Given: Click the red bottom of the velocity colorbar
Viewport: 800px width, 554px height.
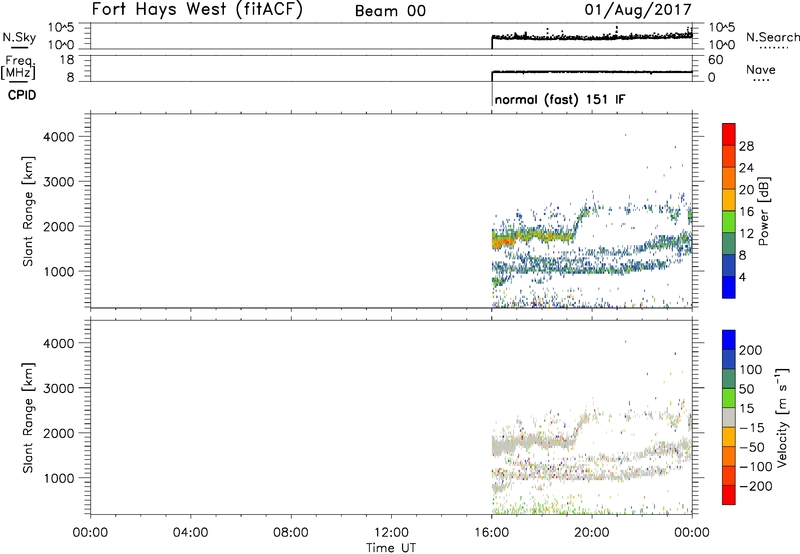Looking at the screenshot, I should 729,495.
